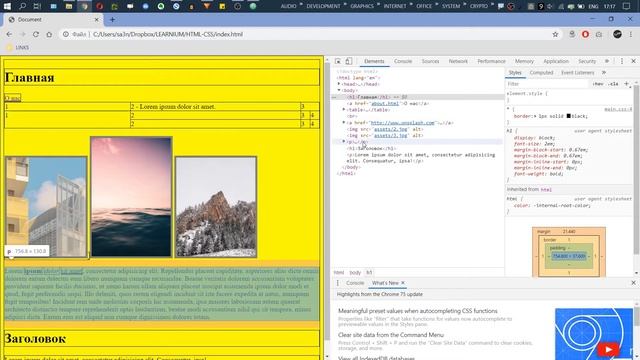Click the building photo image
Screen dimensions: 640x360
47,207
